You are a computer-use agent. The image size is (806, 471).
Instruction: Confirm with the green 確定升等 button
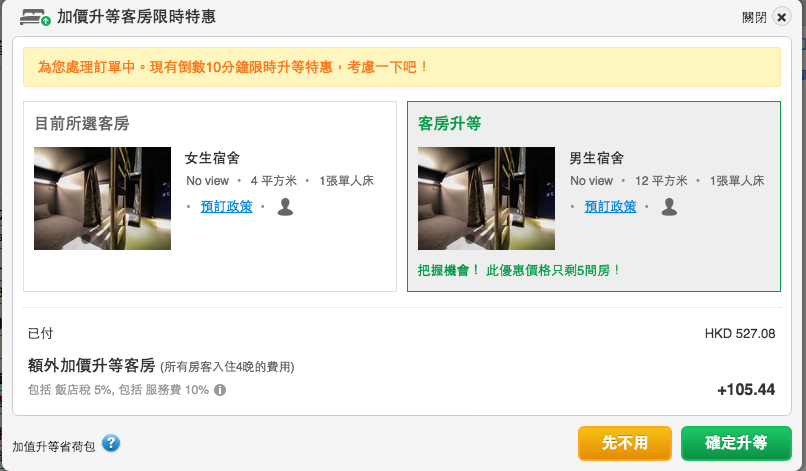pyautogui.click(x=735, y=443)
